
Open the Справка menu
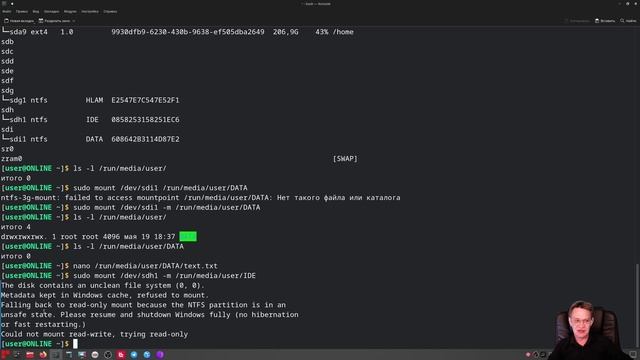[x=110, y=11]
